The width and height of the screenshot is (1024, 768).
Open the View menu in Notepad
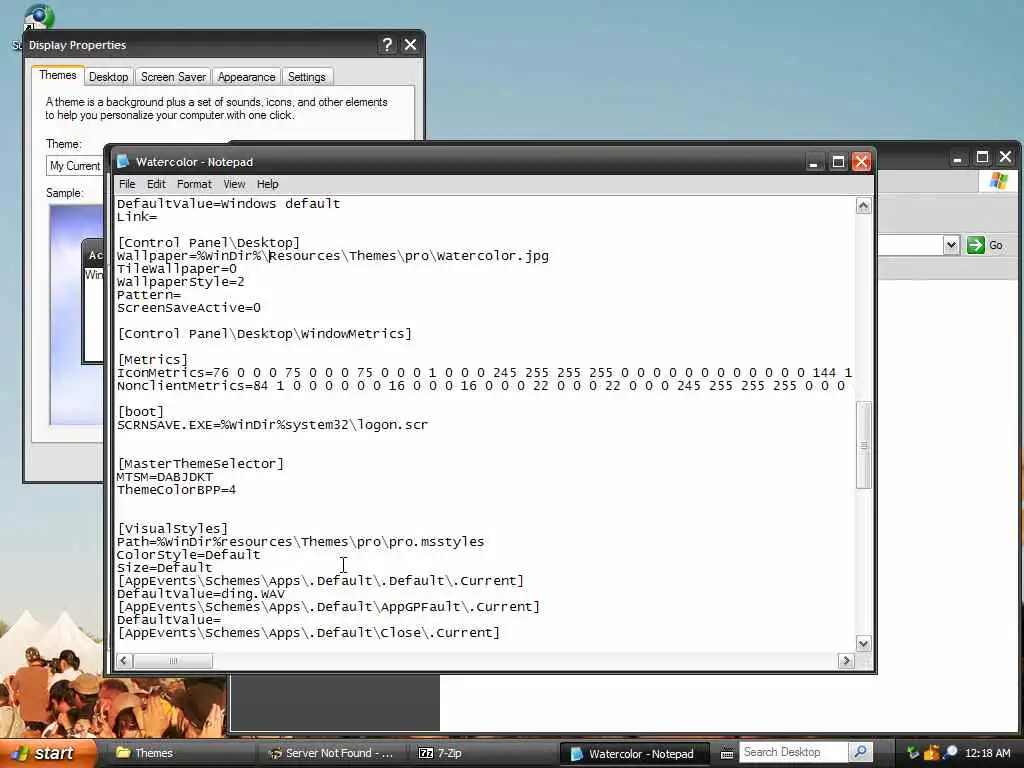click(234, 184)
